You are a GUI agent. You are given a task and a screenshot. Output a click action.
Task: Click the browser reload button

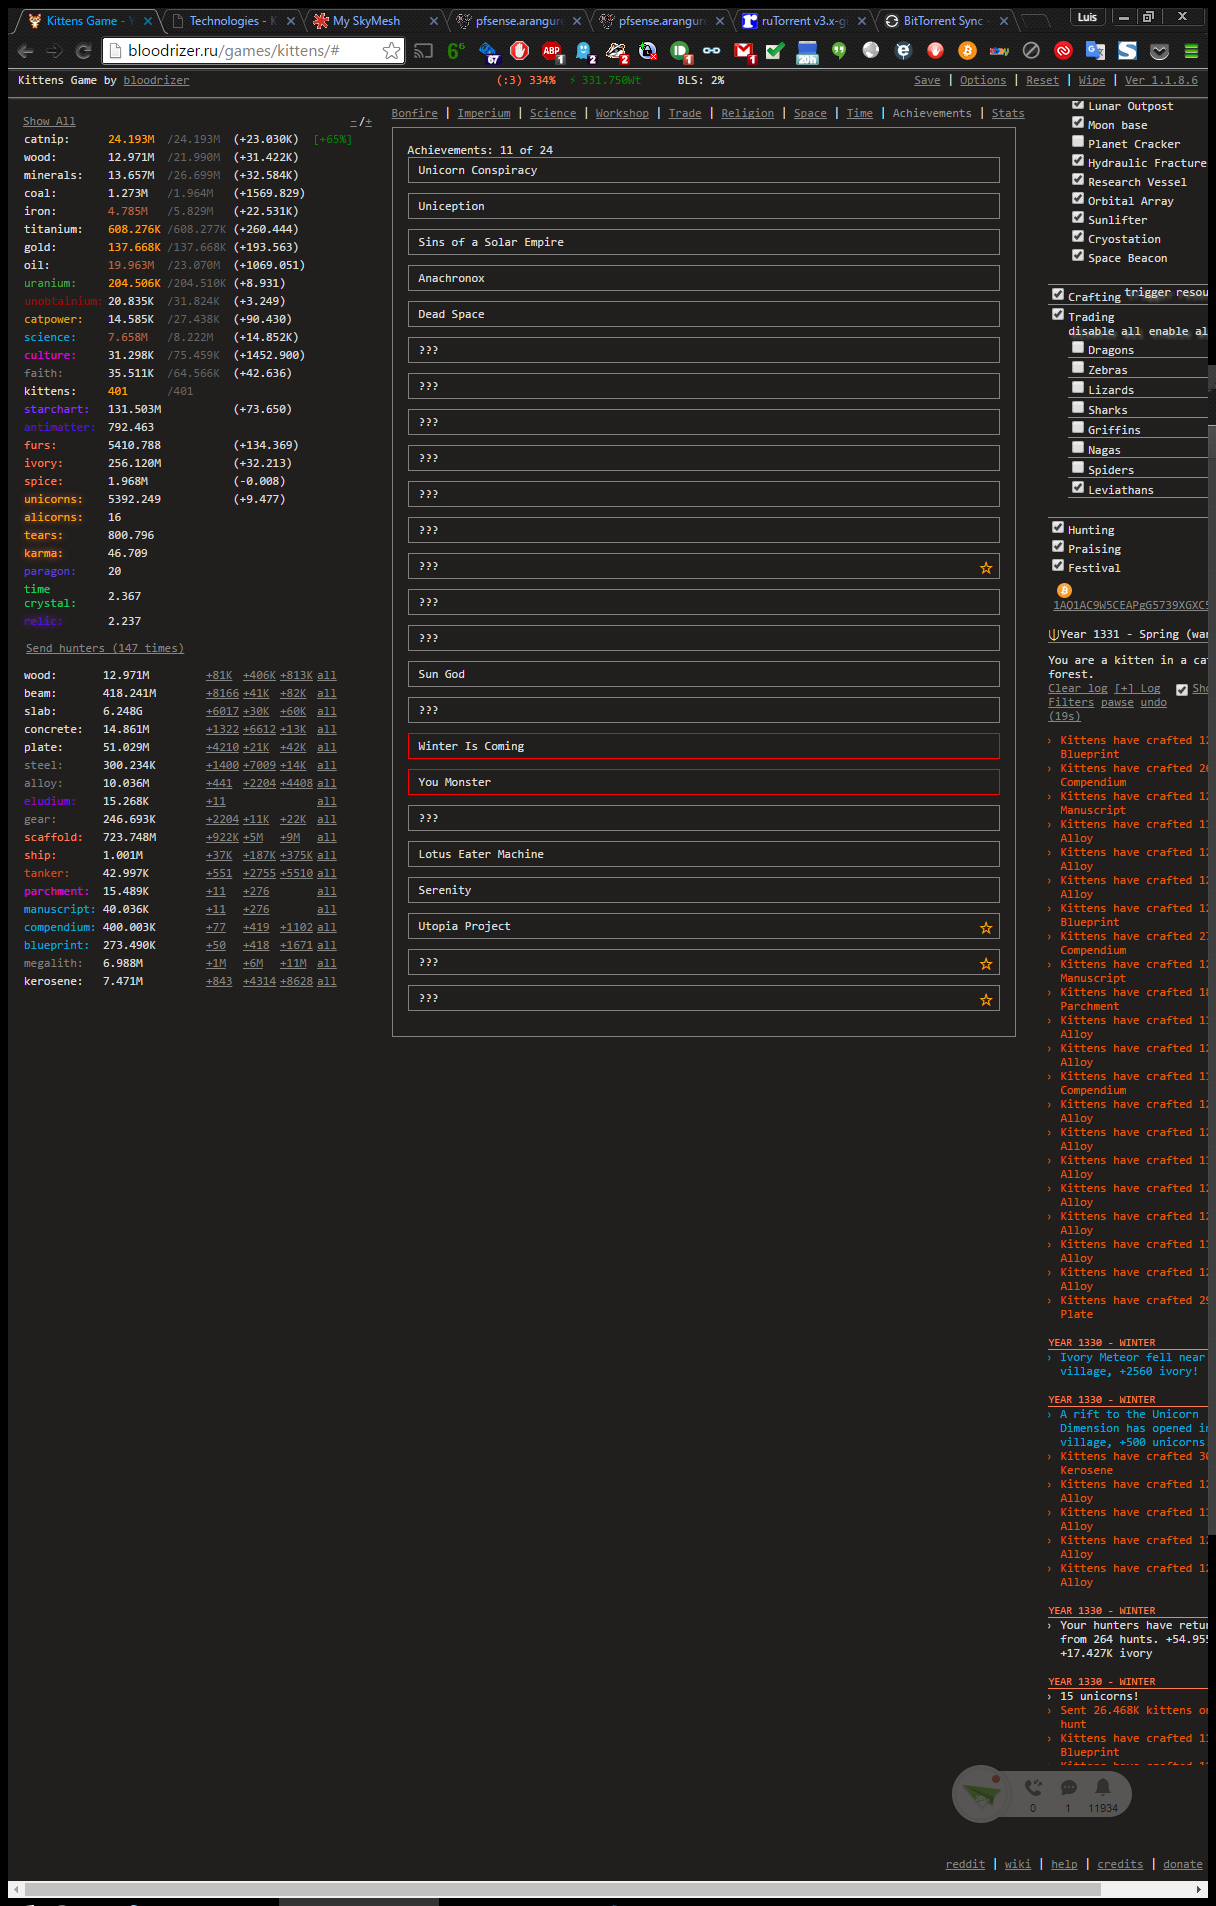84,51
